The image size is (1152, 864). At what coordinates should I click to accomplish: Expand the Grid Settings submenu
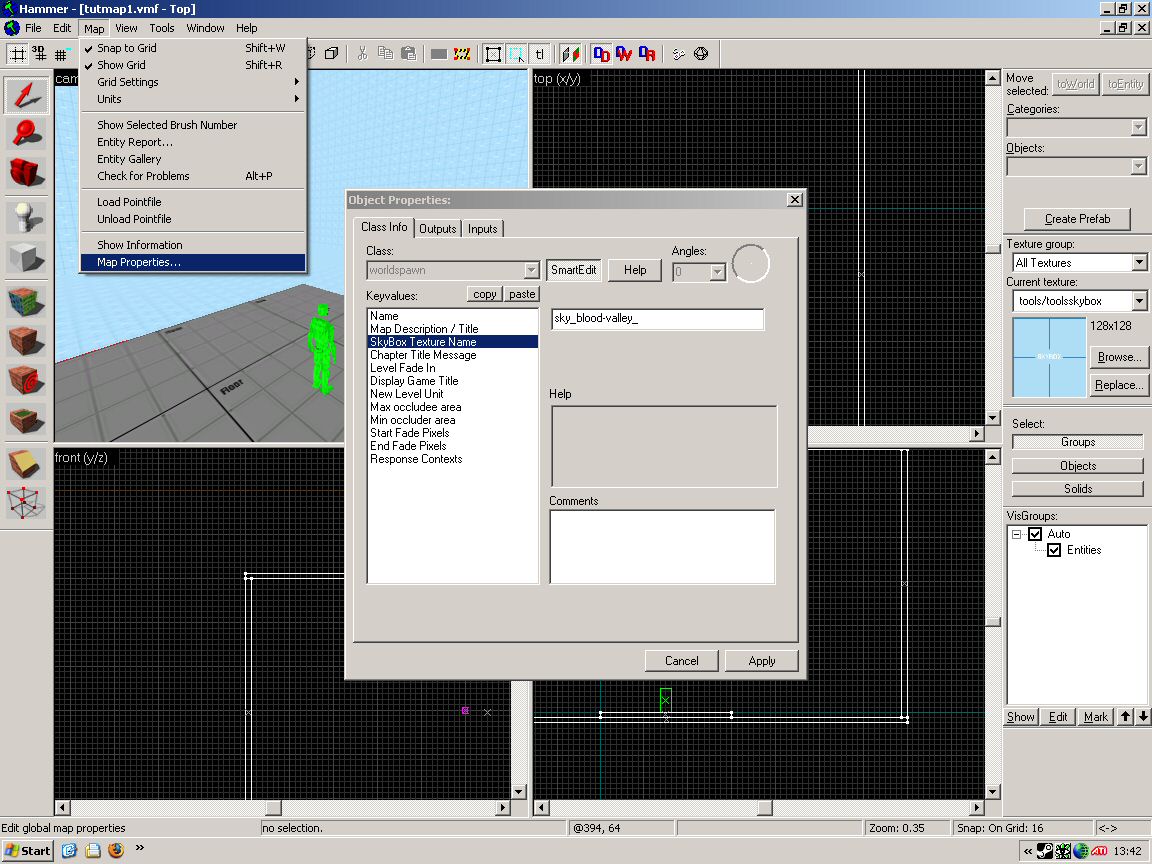tap(192, 82)
